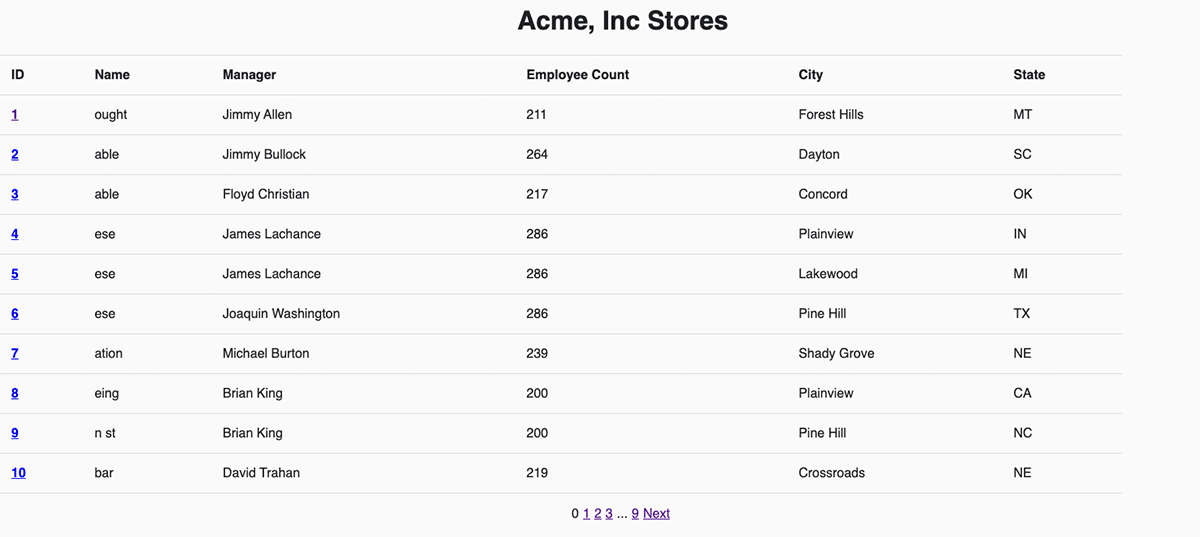
Task: Click the City column header
Action: pyautogui.click(x=811, y=75)
